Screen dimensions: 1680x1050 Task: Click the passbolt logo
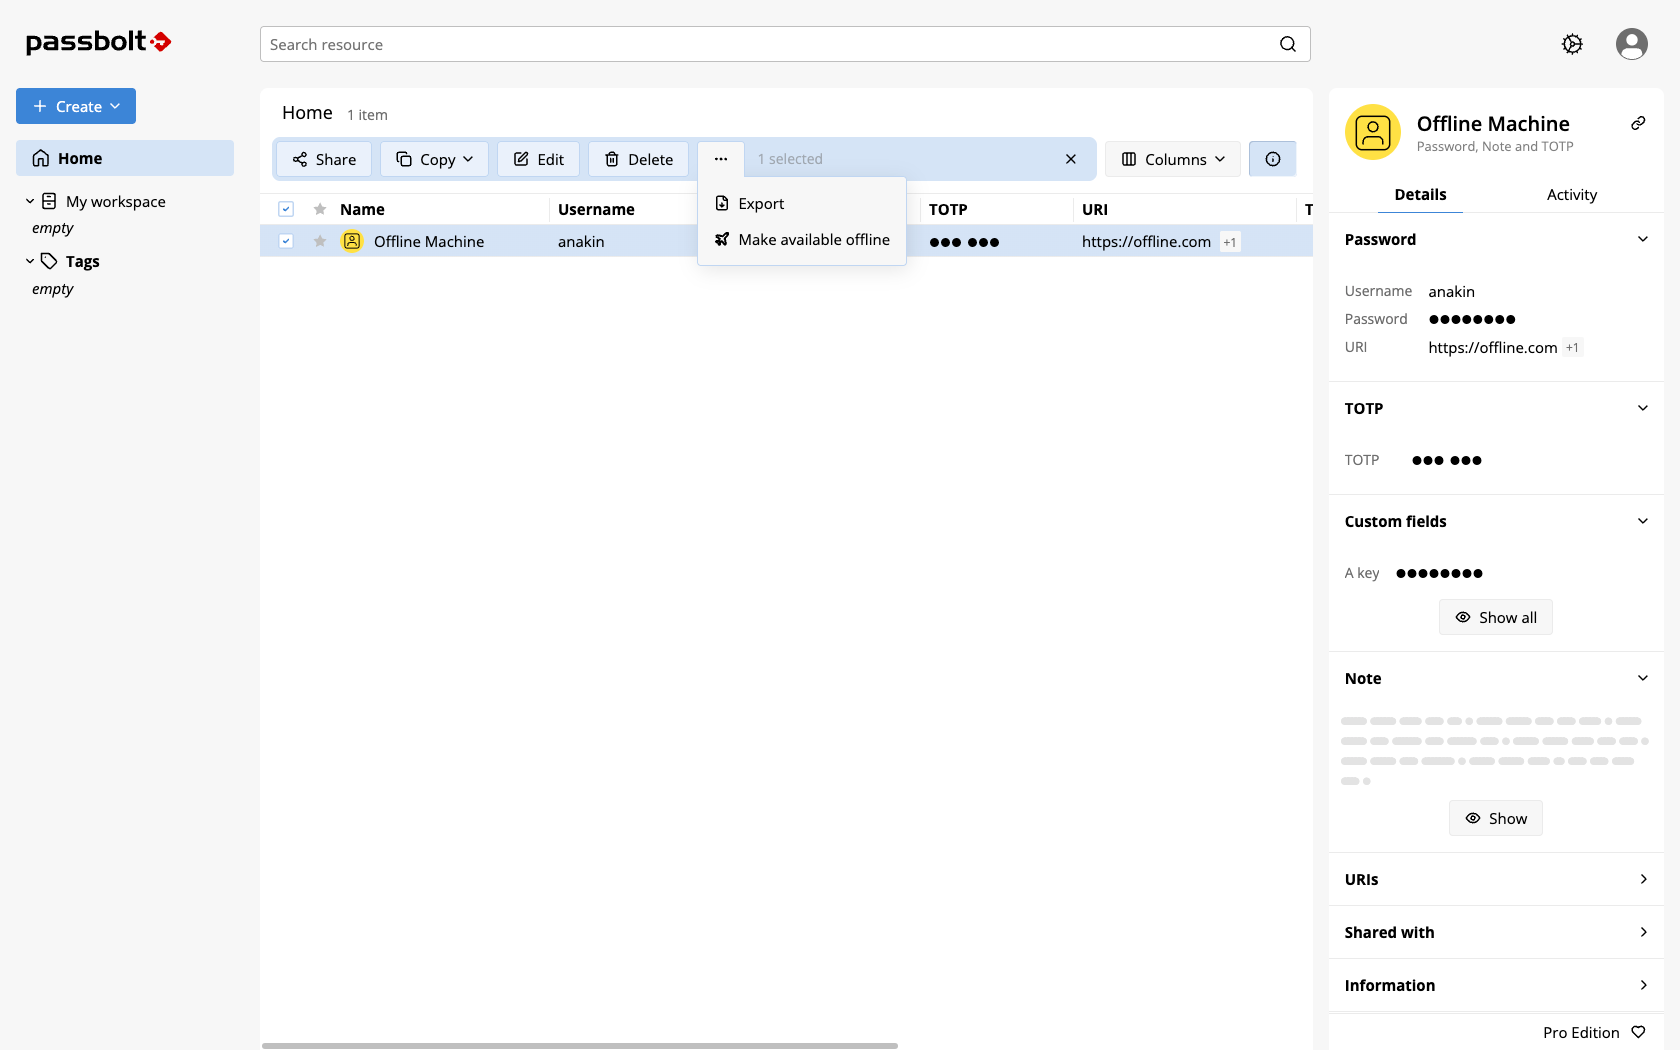click(x=98, y=41)
